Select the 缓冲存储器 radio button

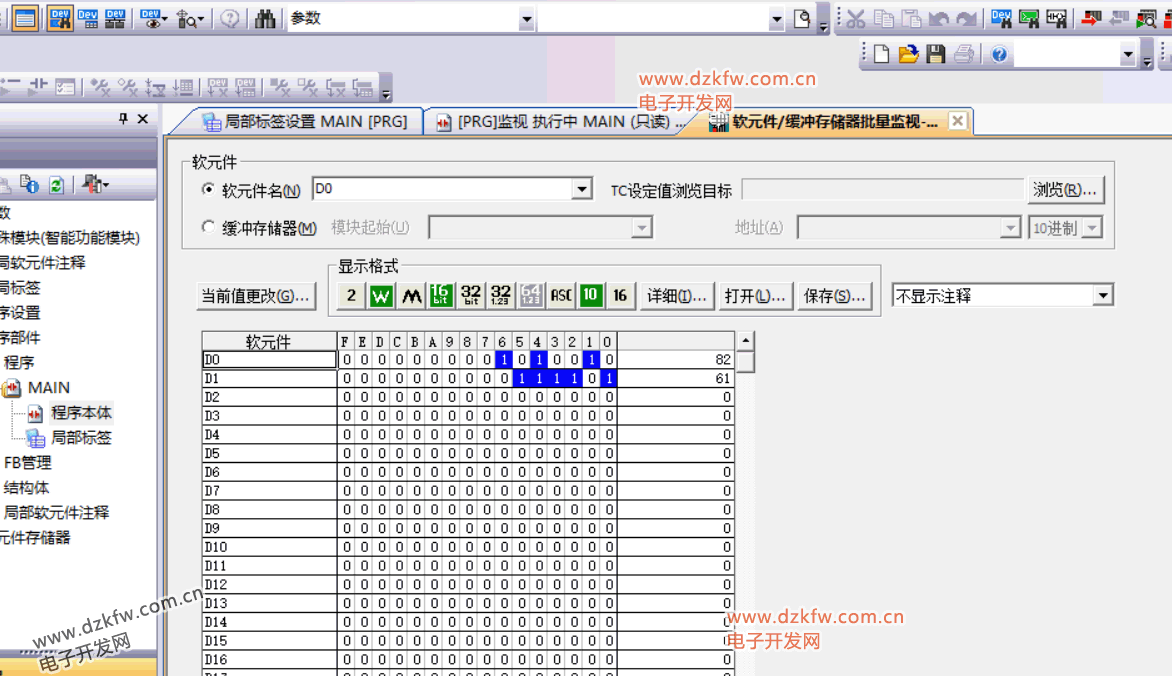[x=208, y=228]
